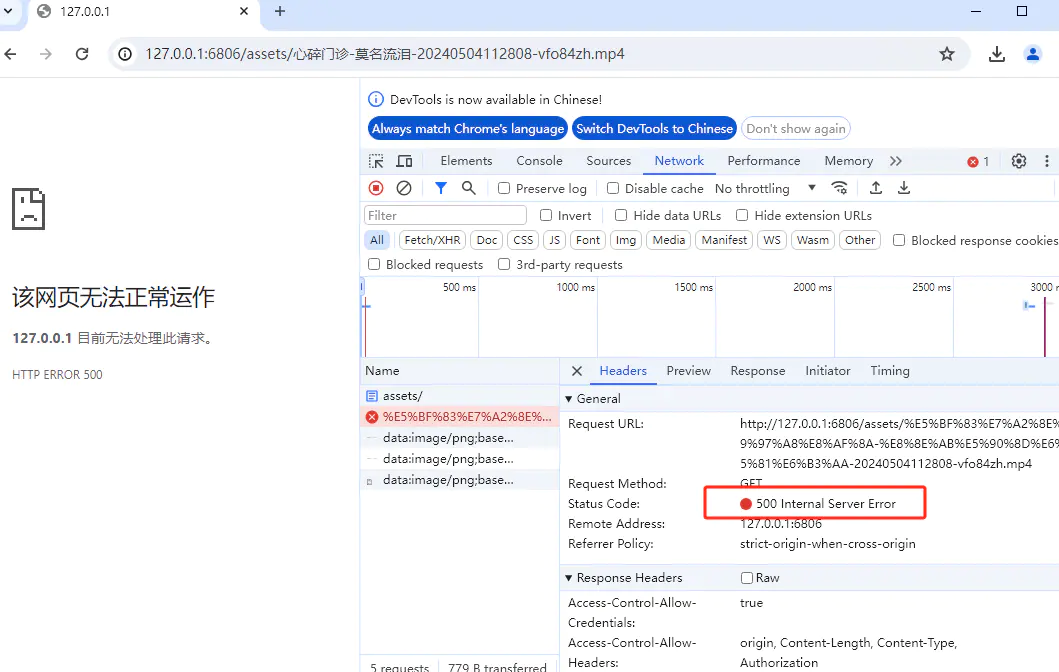Open the network search magnifier
The width and height of the screenshot is (1059, 672).
[468, 188]
